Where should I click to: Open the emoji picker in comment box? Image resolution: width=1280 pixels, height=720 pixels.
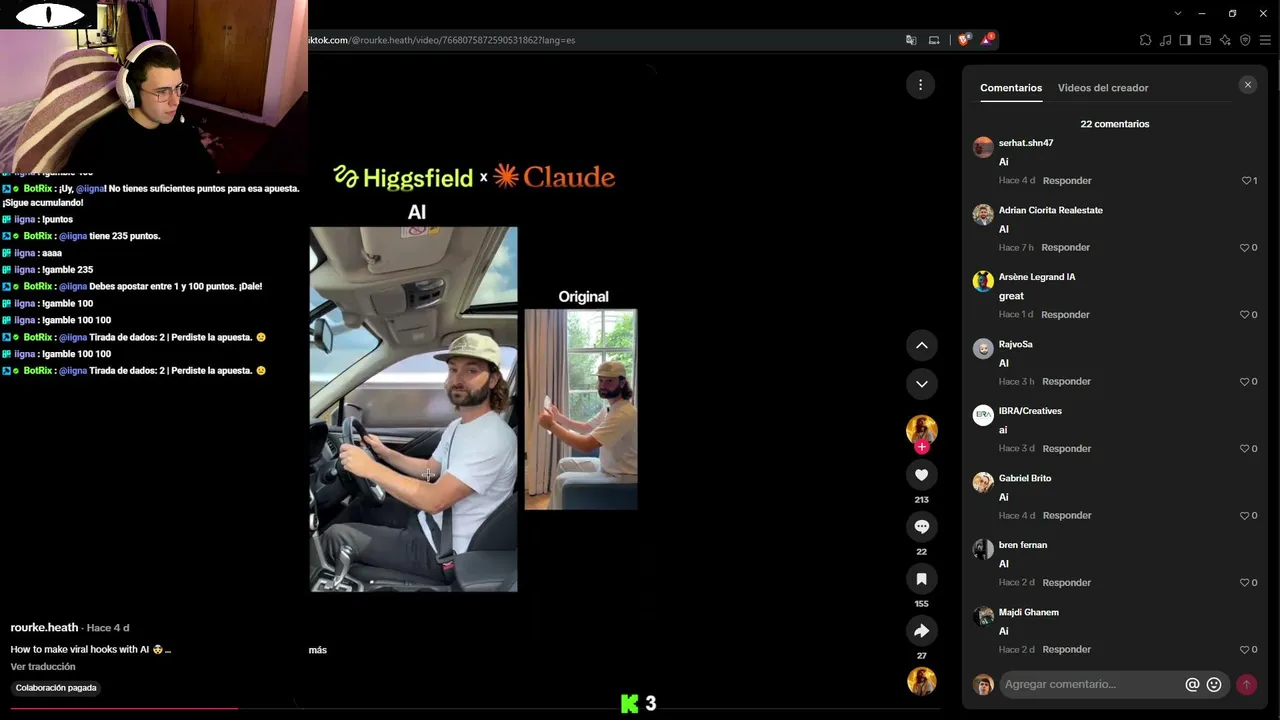point(1214,685)
